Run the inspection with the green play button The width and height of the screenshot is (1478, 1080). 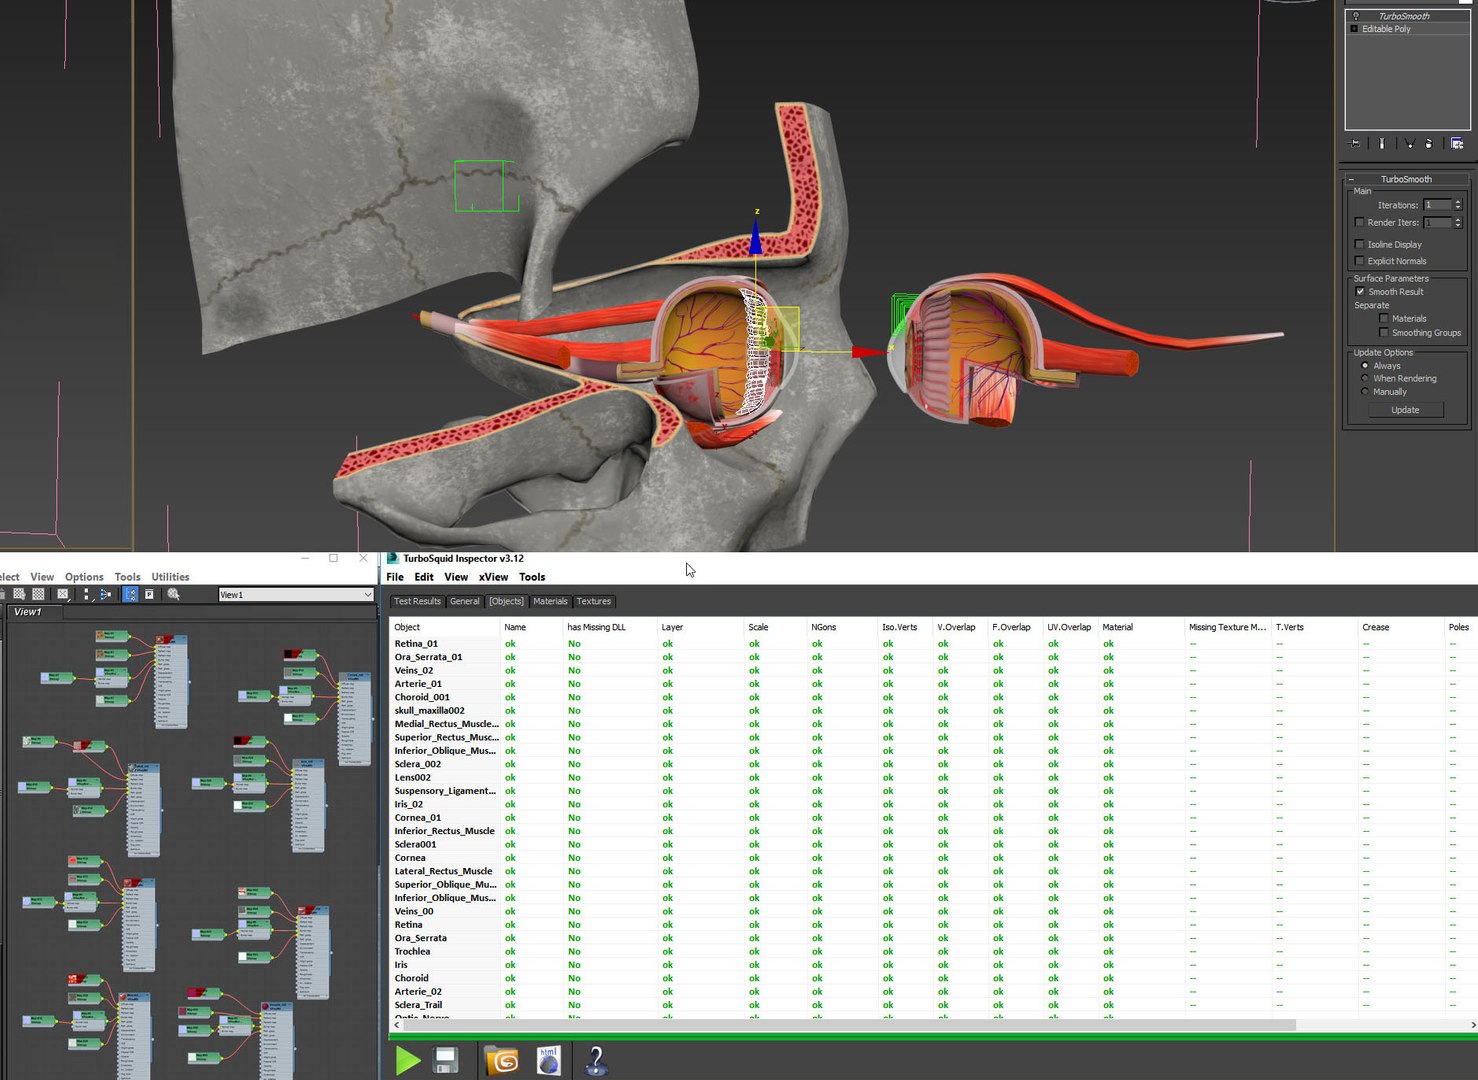pyautogui.click(x=407, y=1061)
